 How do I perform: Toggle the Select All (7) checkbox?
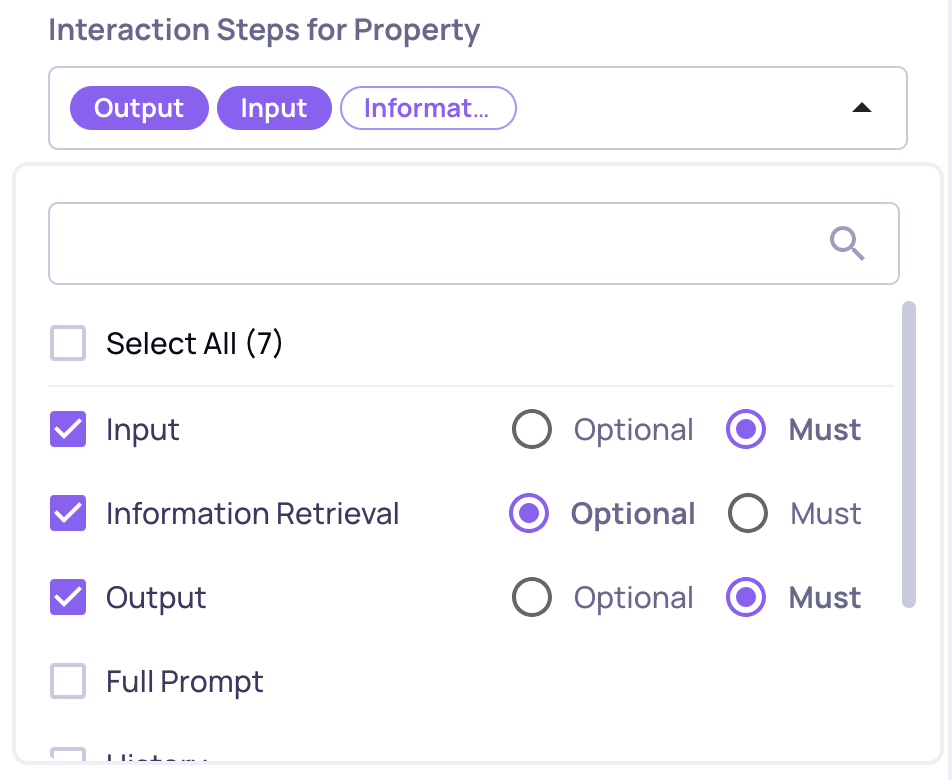click(68, 344)
